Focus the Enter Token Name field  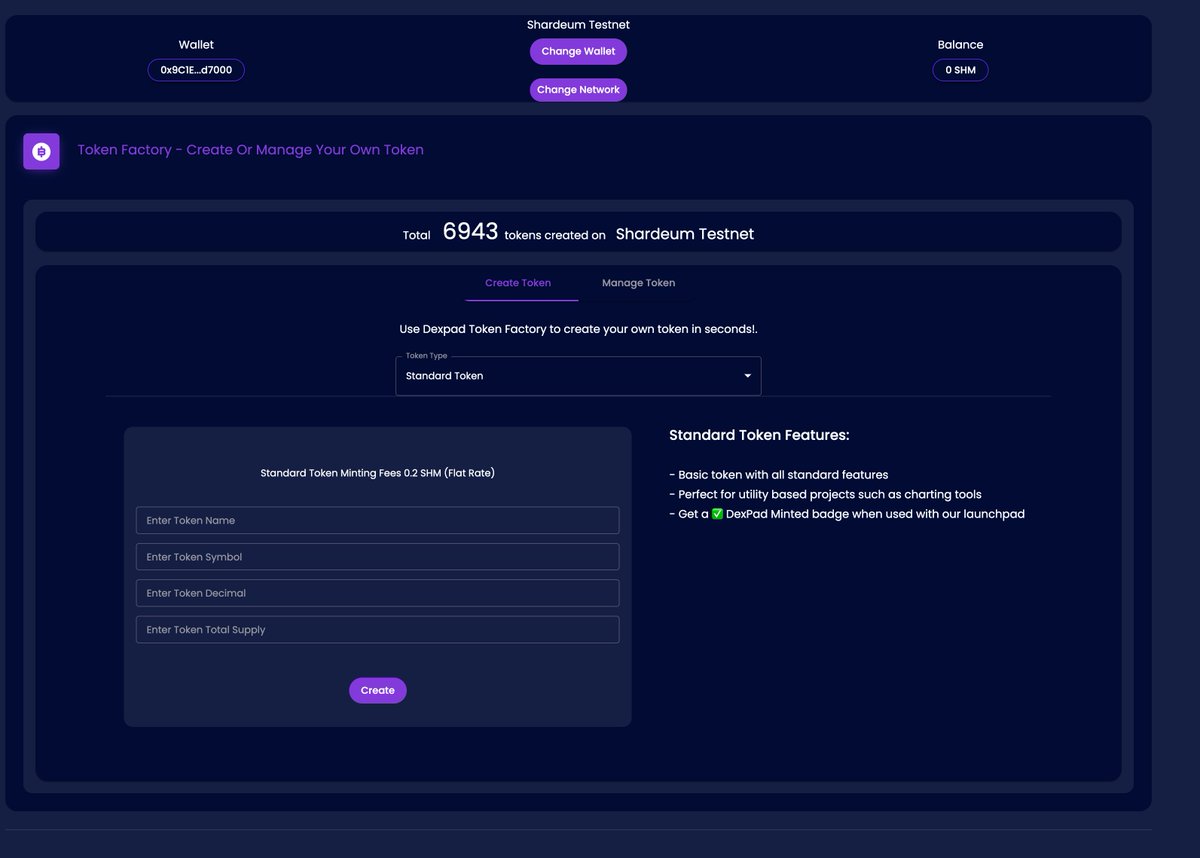pos(378,520)
